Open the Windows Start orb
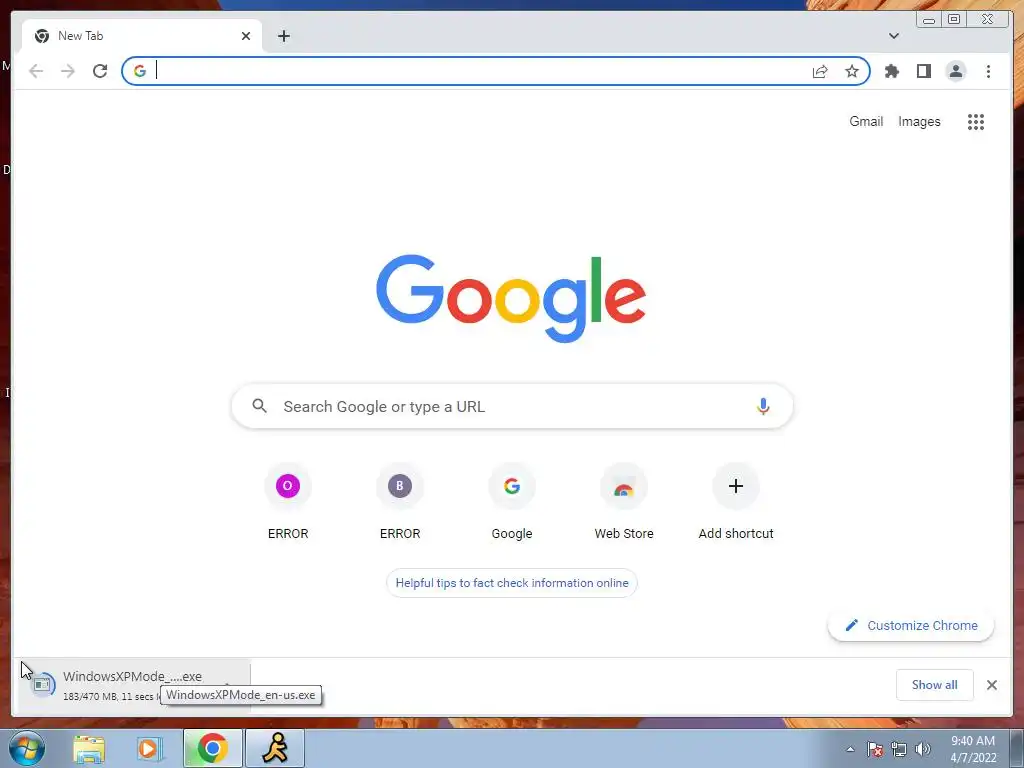1024x768 pixels. pos(27,748)
